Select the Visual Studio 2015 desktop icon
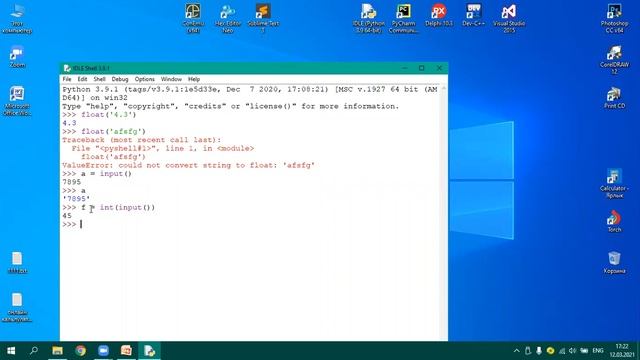 tap(509, 19)
